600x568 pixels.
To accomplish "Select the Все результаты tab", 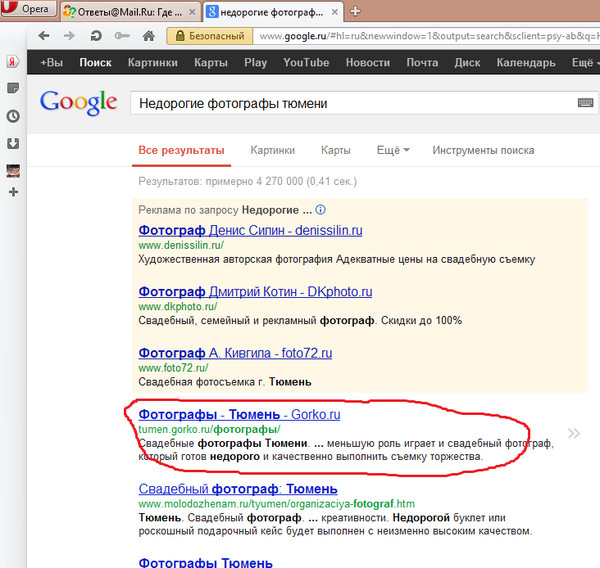I will 181,150.
